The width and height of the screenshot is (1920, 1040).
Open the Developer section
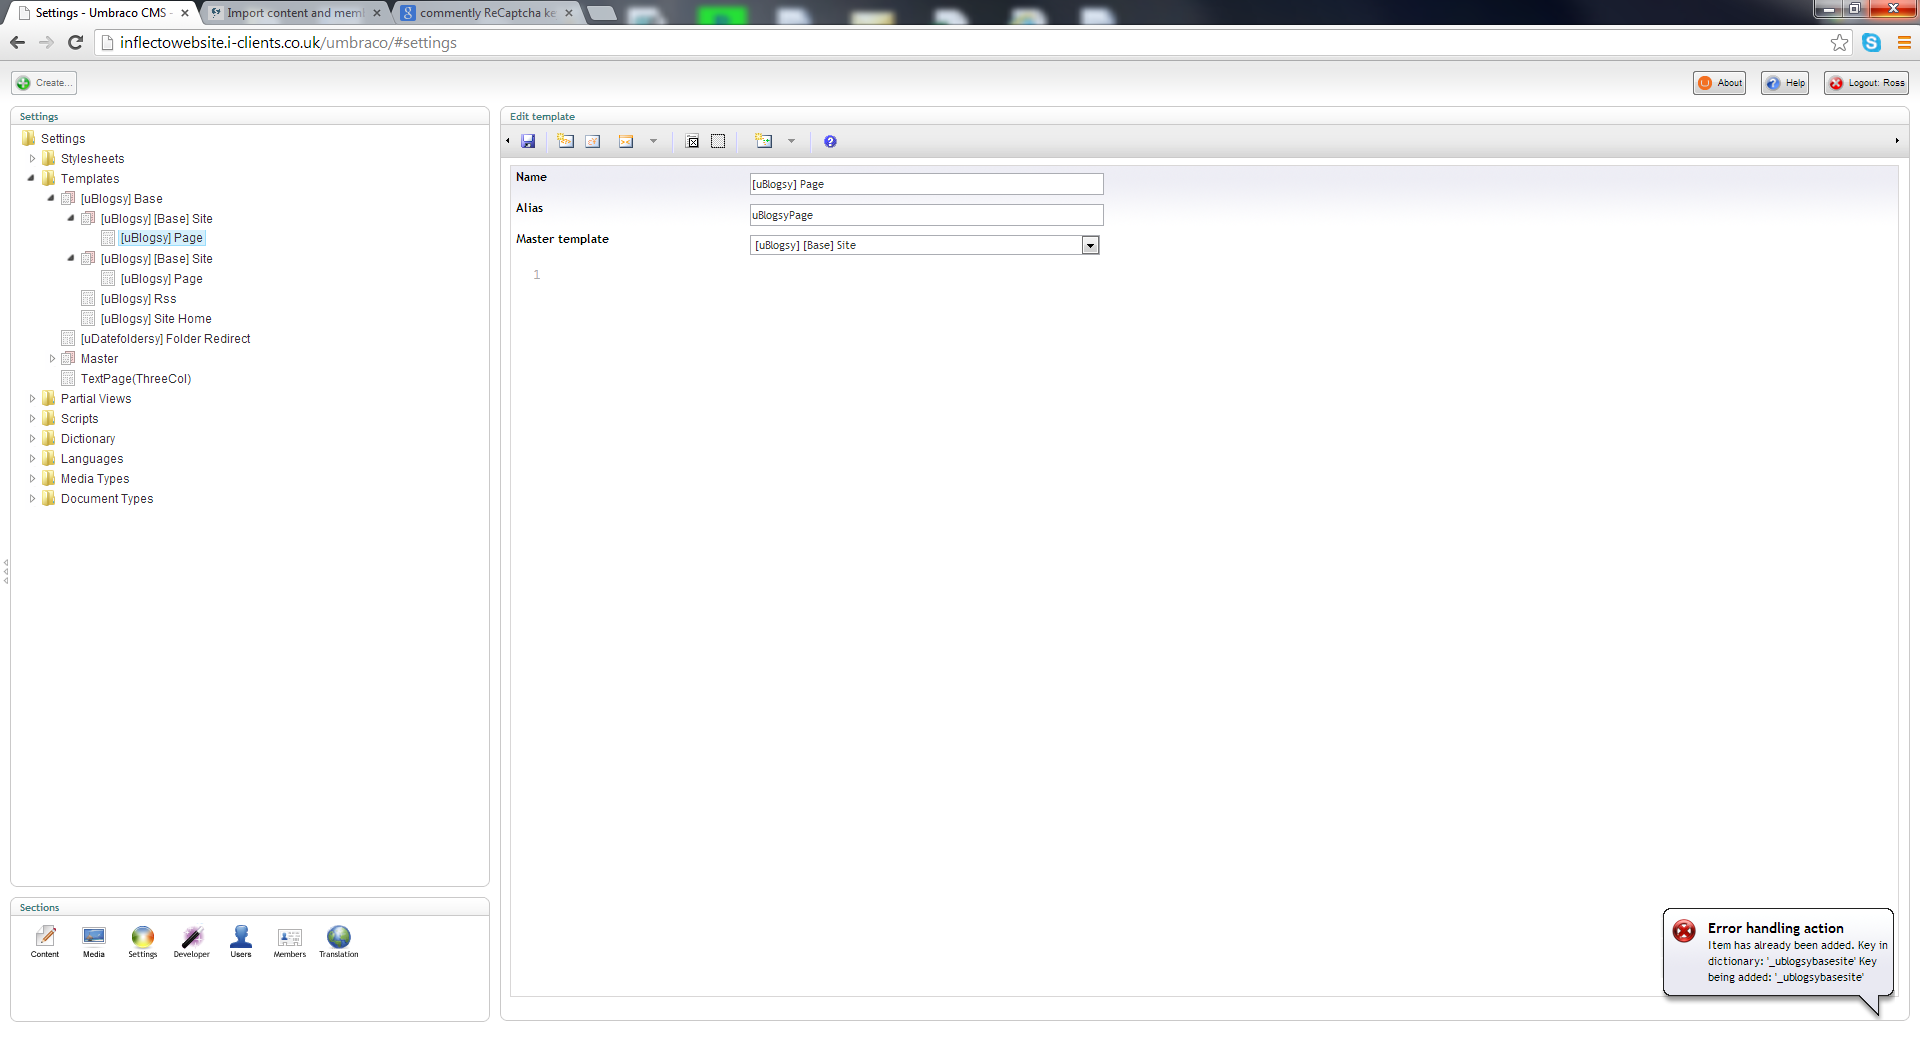pyautogui.click(x=192, y=941)
